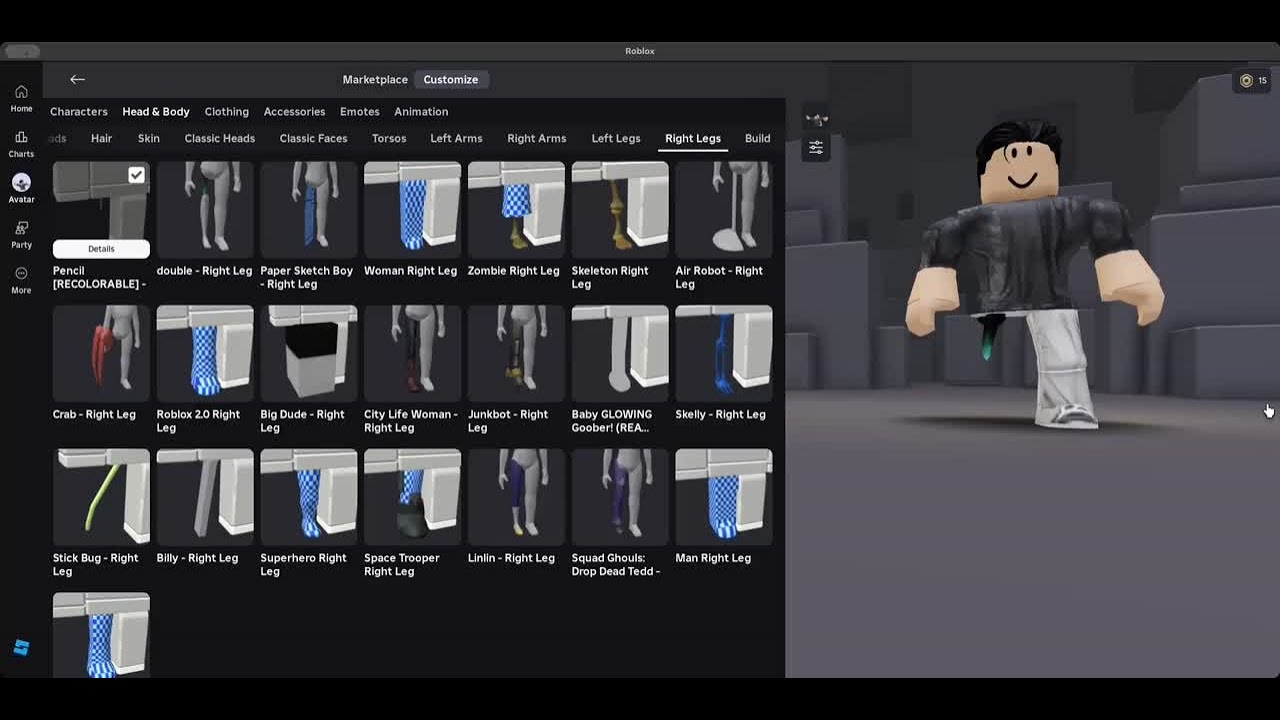This screenshot has height=720, width=1280.
Task: Click the "Pencil [RECOLORABLE] -" item name
Action: (x=99, y=277)
